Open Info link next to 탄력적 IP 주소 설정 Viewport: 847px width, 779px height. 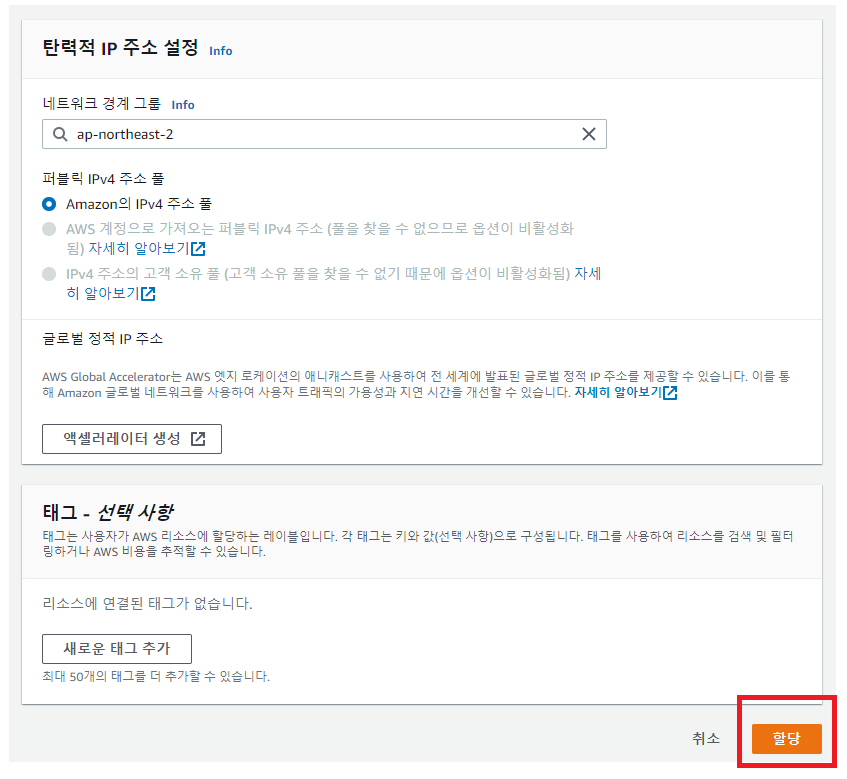220,51
